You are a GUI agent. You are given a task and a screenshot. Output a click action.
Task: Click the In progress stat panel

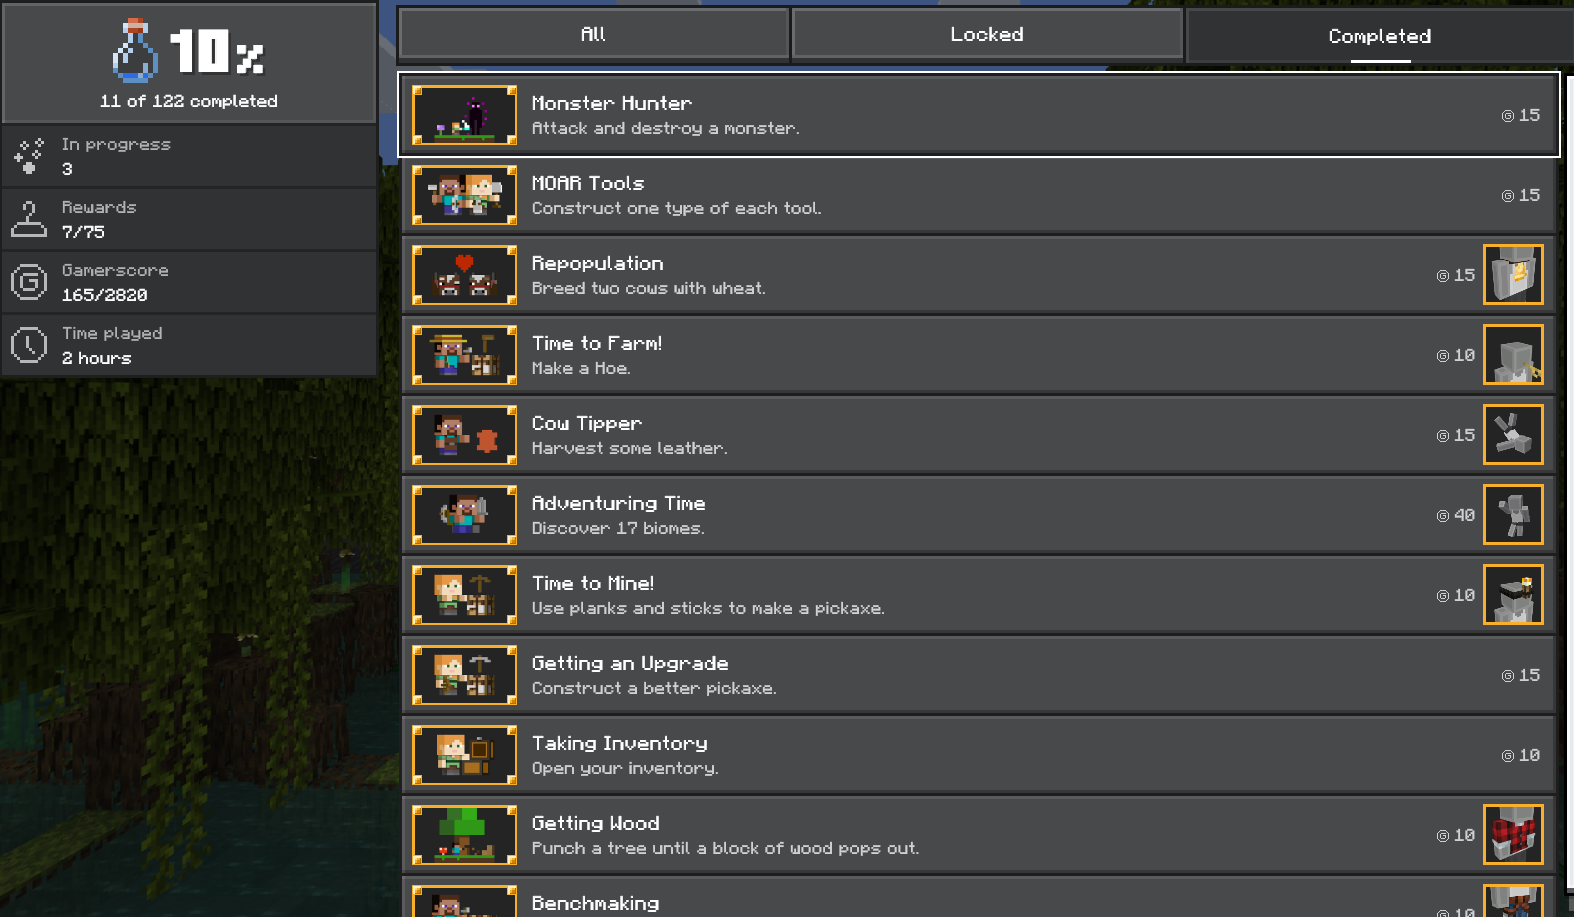189,156
